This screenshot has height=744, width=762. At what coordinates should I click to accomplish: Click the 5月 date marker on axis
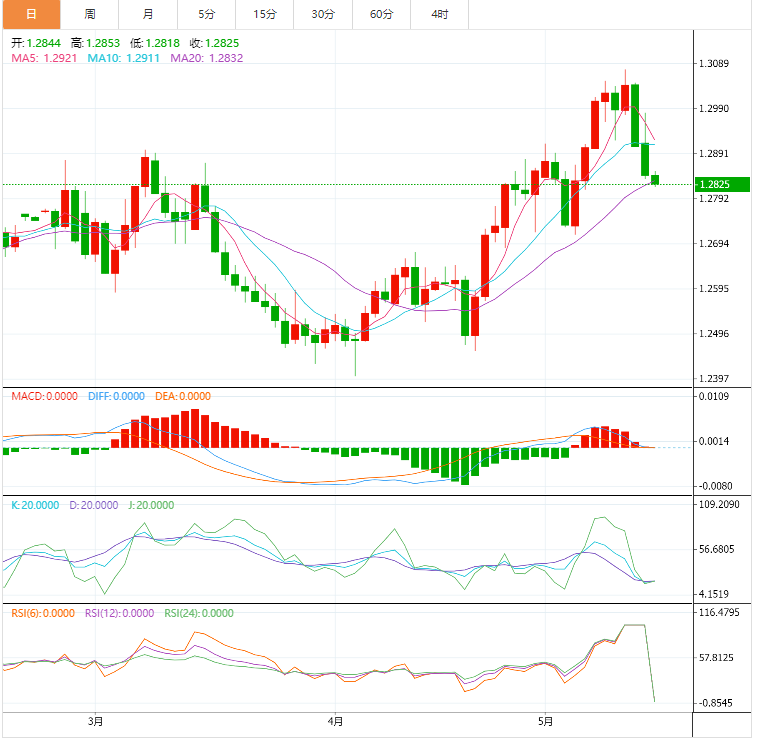(544, 721)
